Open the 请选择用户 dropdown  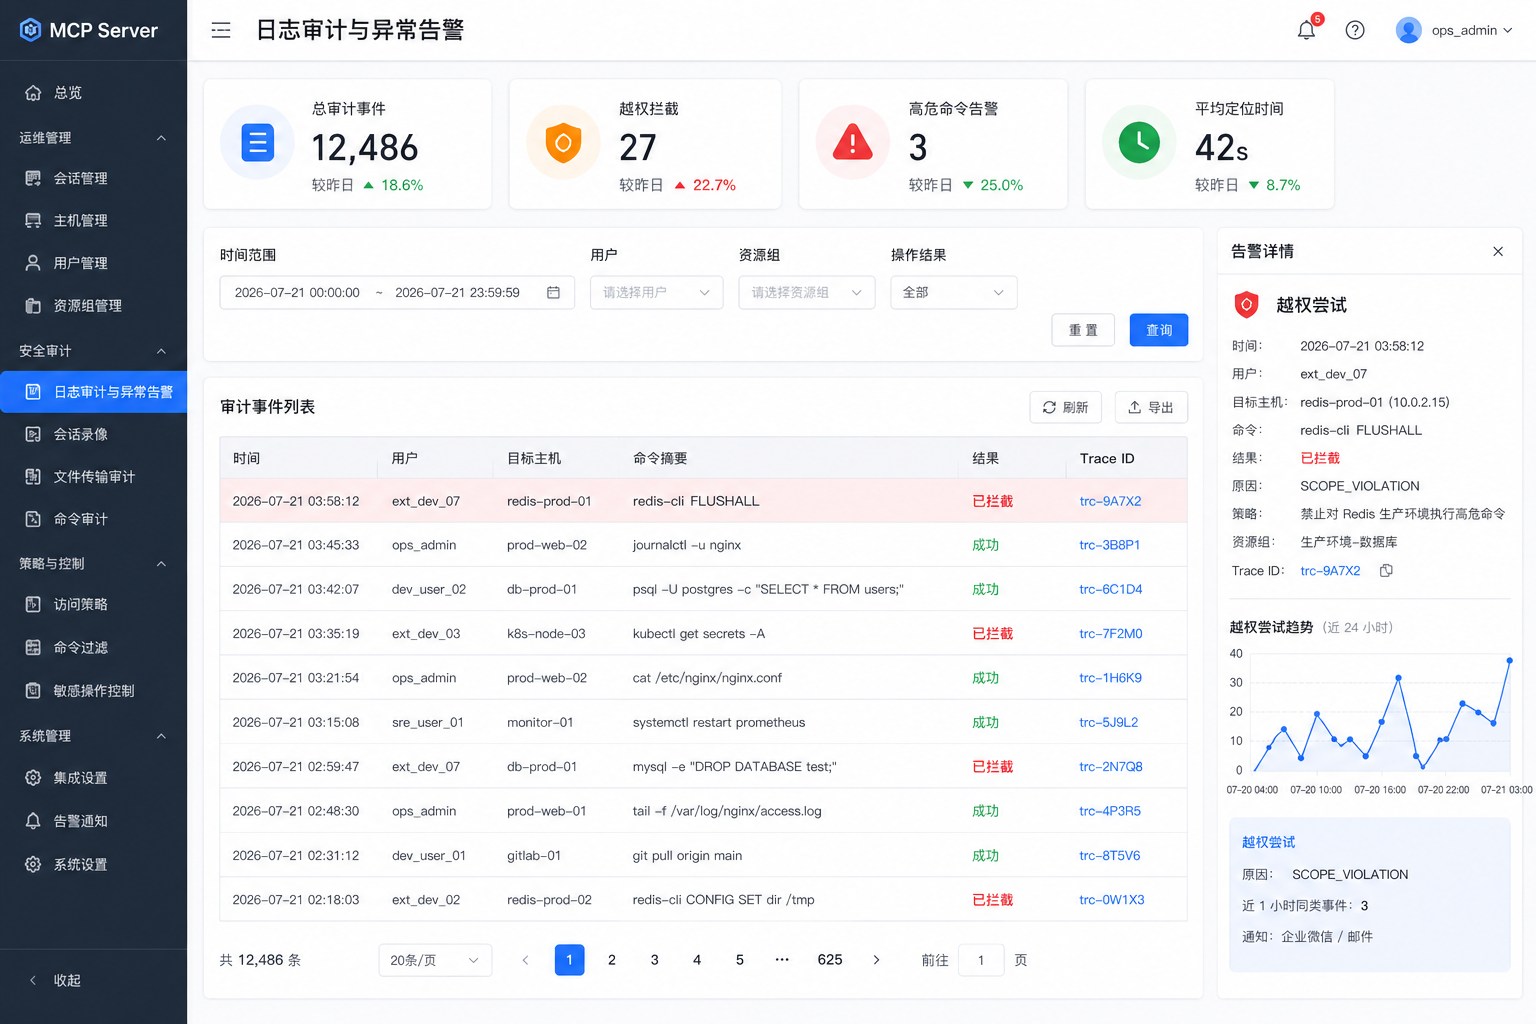(x=656, y=292)
